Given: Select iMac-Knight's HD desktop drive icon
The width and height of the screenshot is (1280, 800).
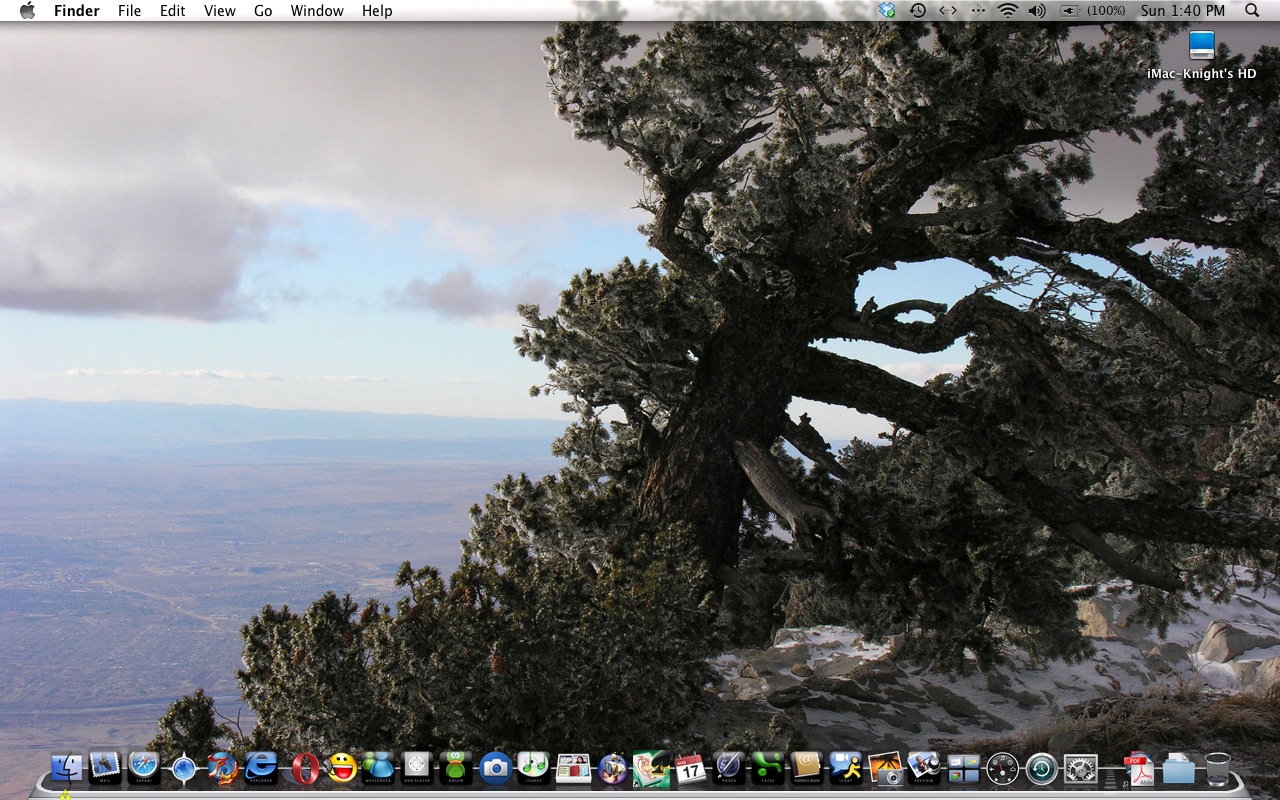Looking at the screenshot, I should click(x=1202, y=47).
